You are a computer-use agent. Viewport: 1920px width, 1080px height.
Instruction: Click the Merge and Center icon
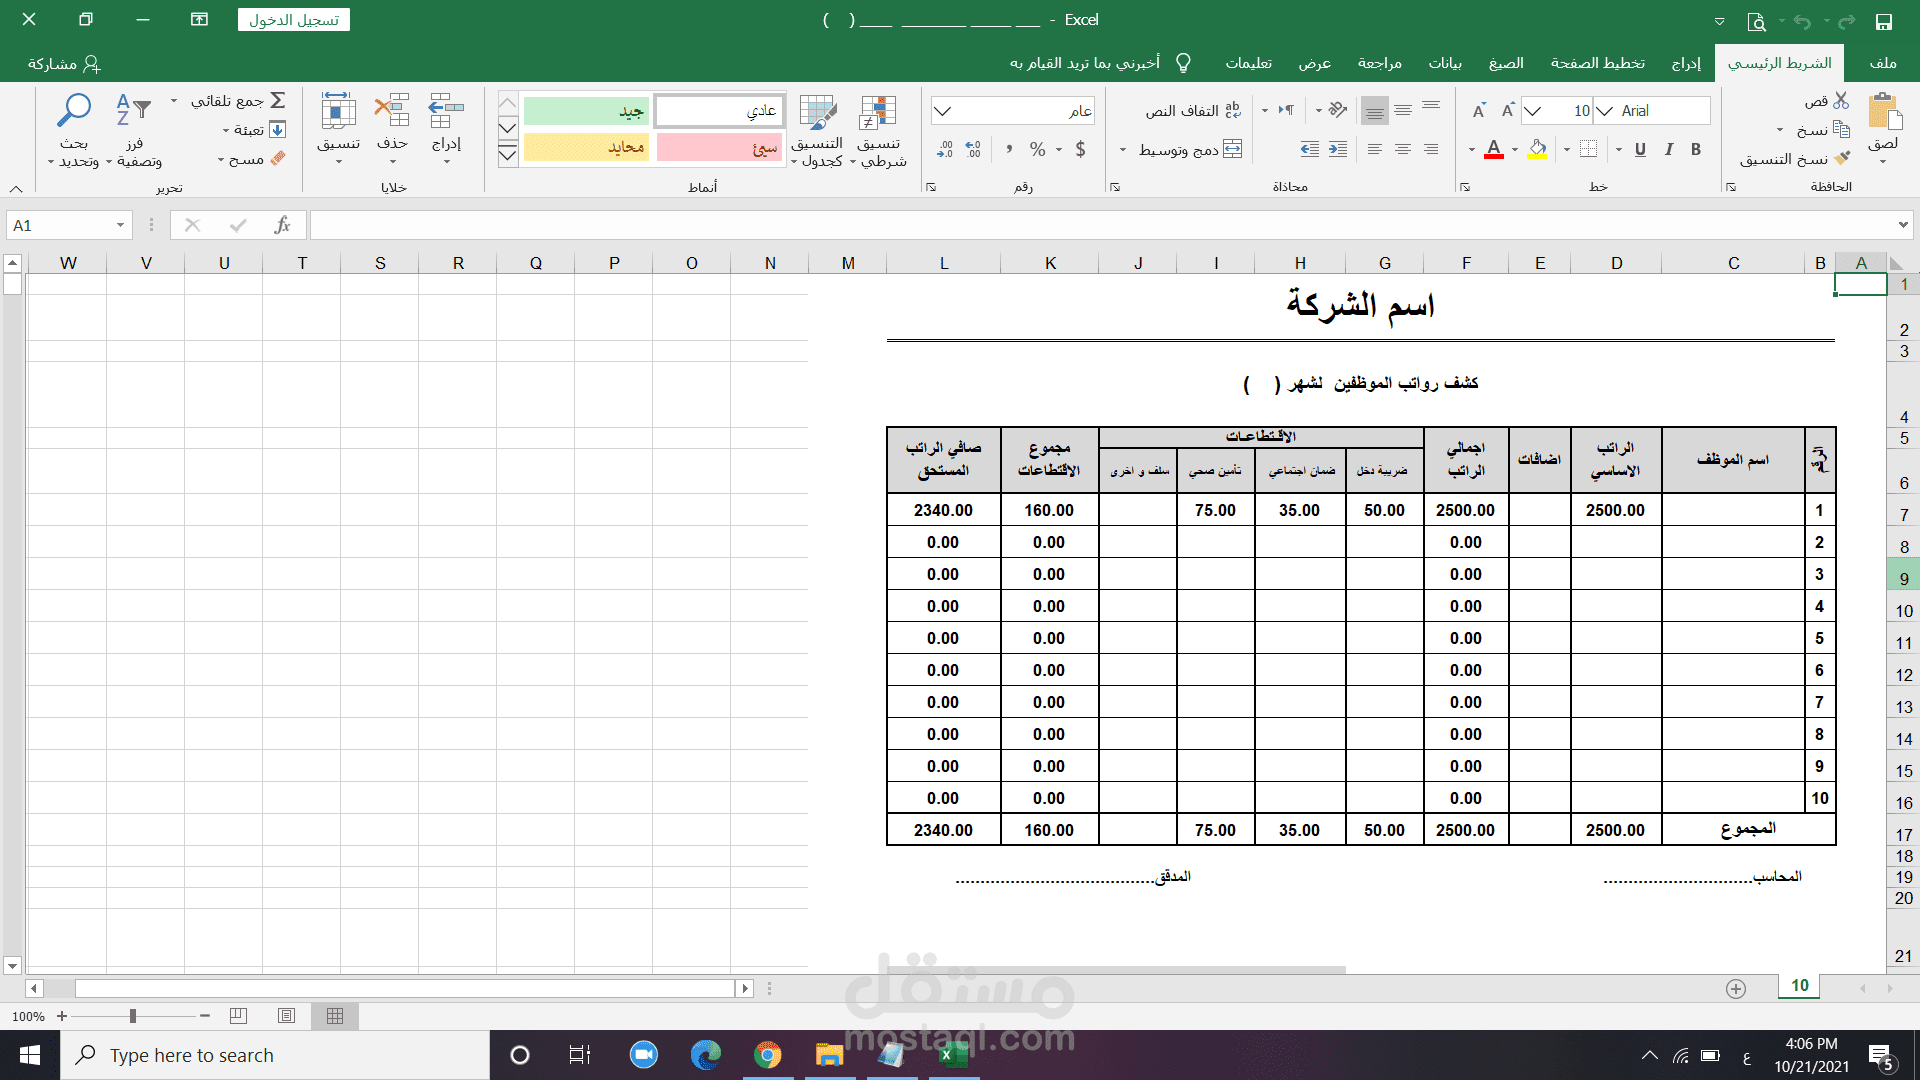1232,149
